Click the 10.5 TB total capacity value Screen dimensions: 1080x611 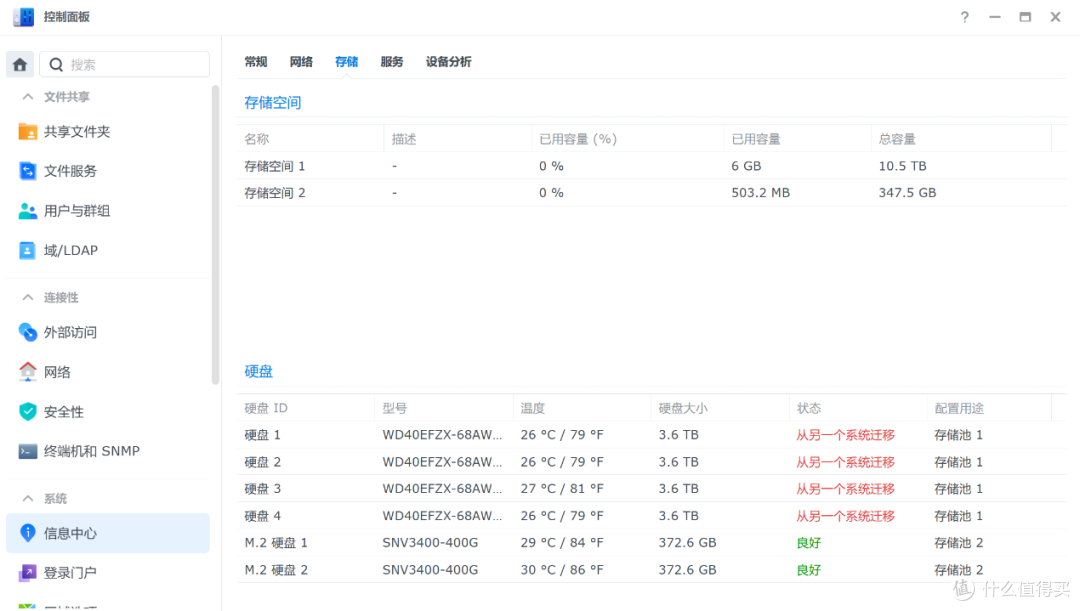[x=902, y=166]
